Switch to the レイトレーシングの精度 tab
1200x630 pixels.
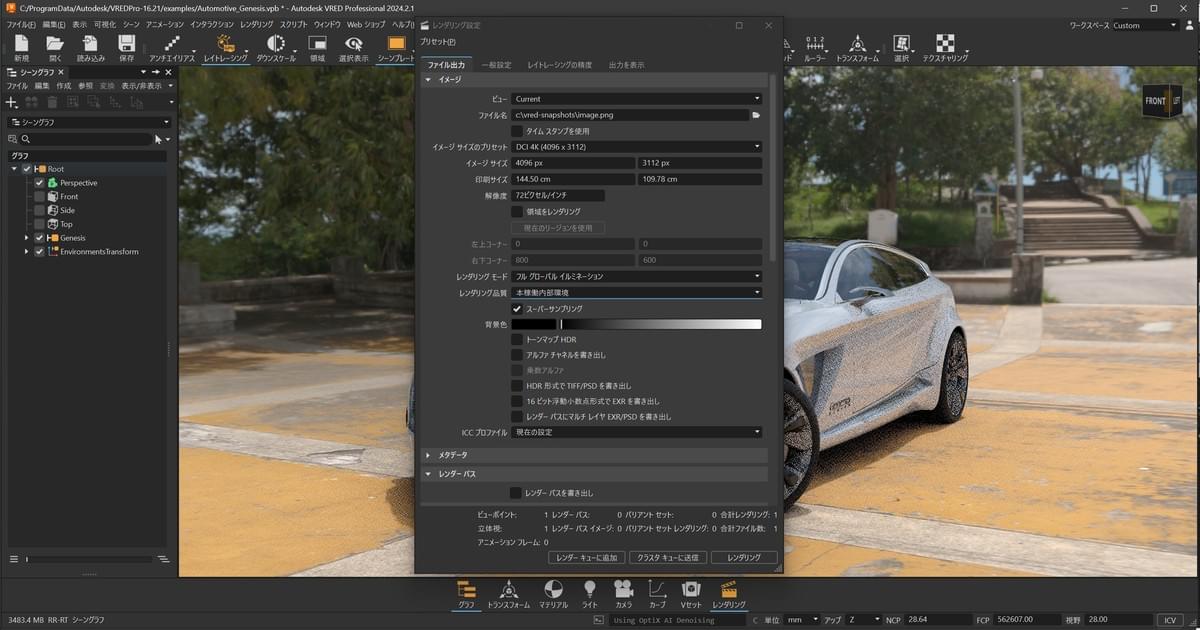click(559, 65)
